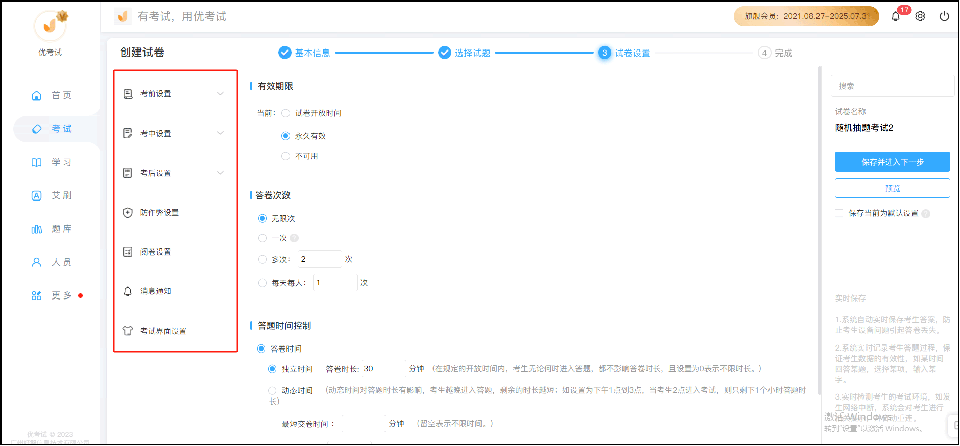The height and width of the screenshot is (446, 960).
Task: Expand the 考前设置 chevron
Action: [220, 94]
